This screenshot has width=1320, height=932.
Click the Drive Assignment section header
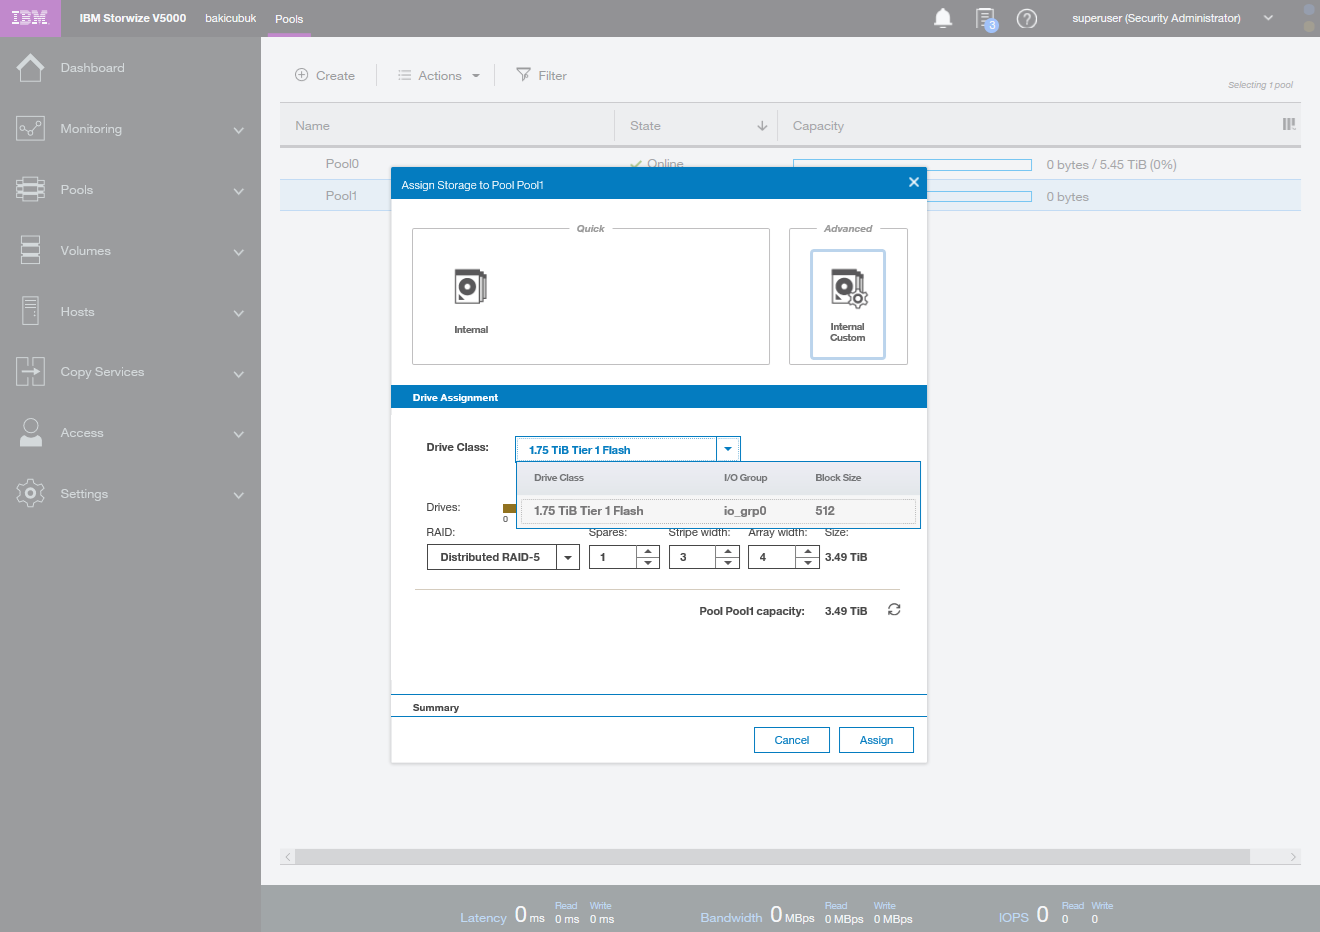pyautogui.click(x=659, y=397)
